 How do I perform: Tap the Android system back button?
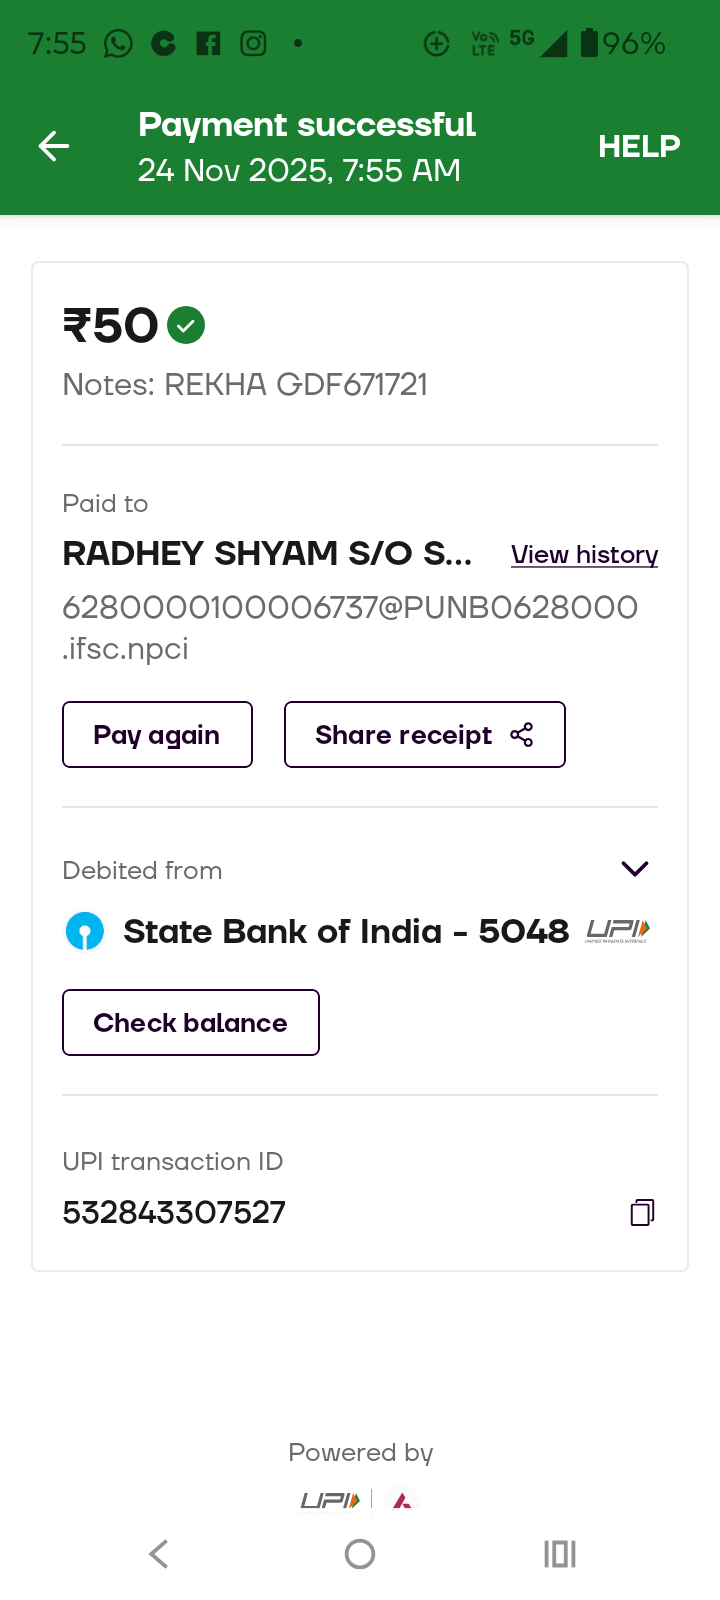159,1554
